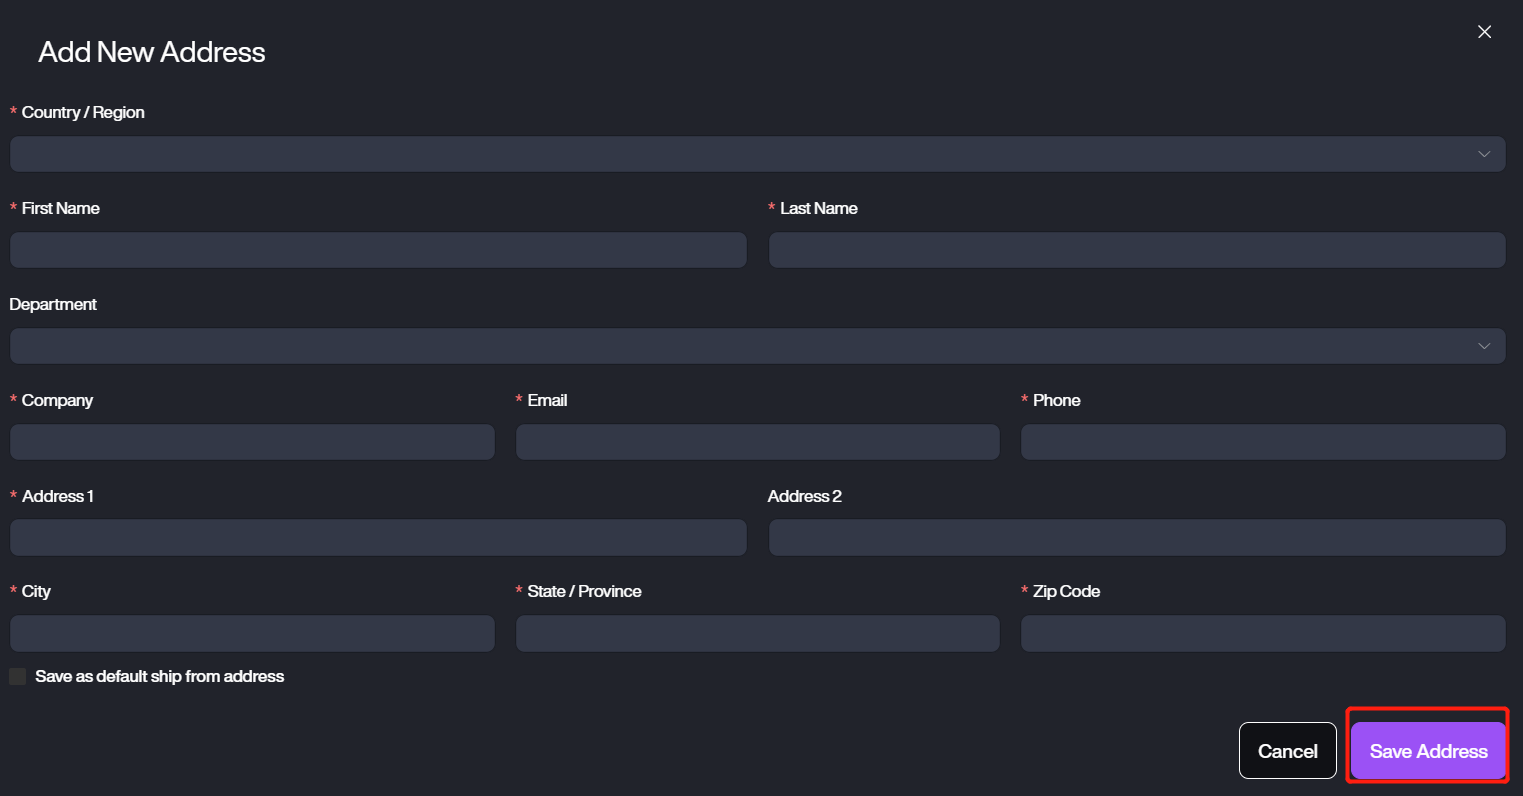
Task: Close the Add New Address dialog
Action: (1484, 32)
